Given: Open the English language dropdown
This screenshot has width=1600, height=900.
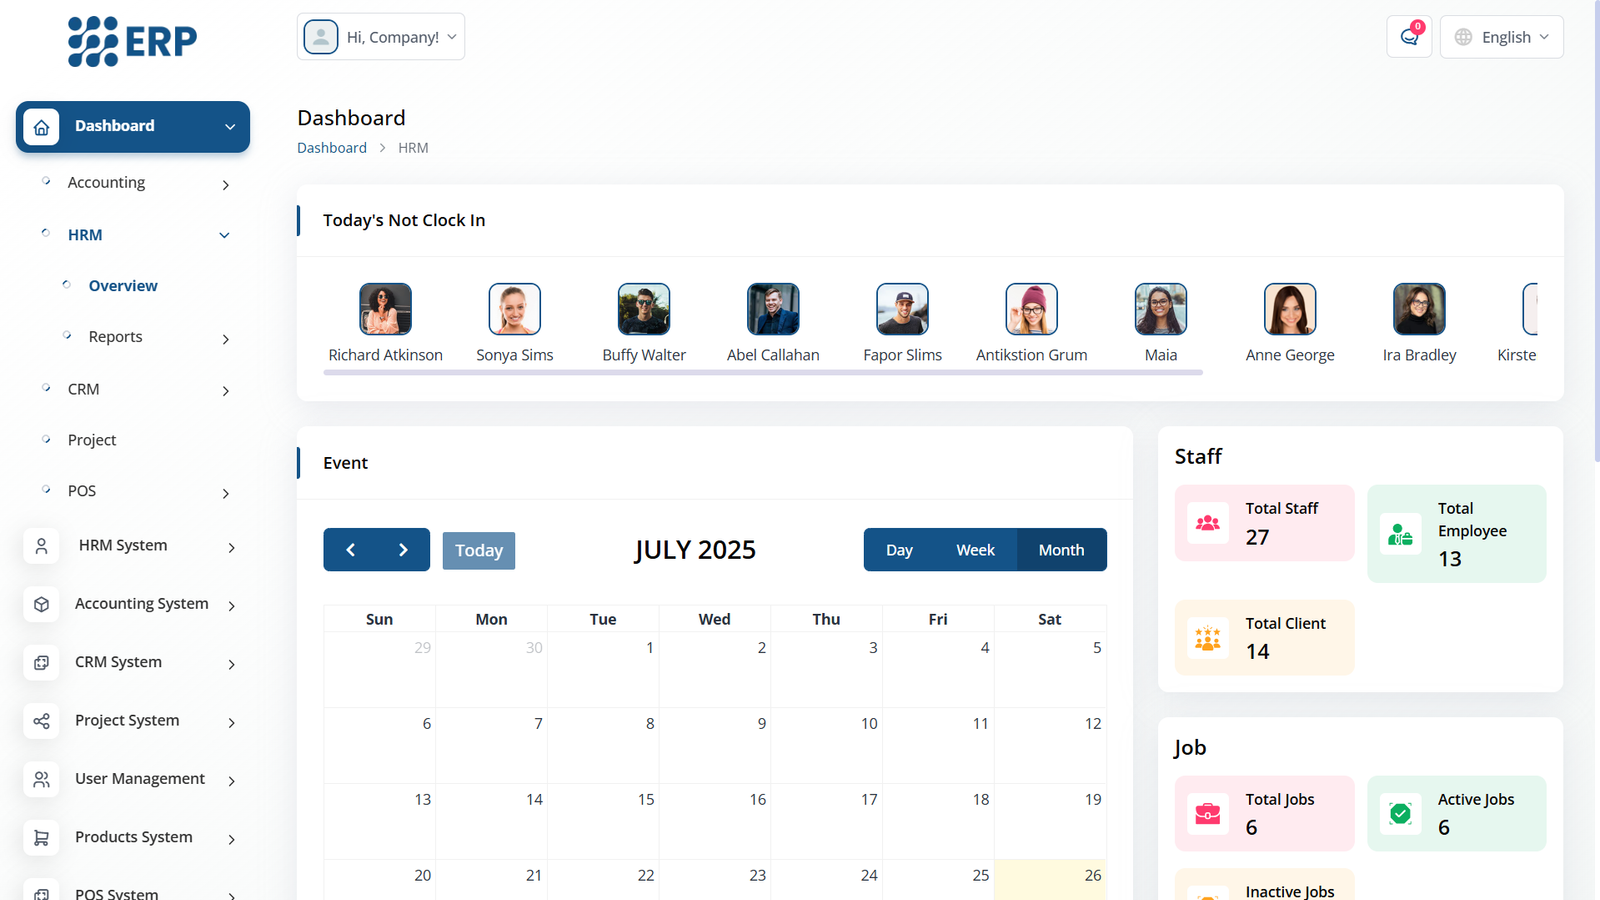Looking at the screenshot, I should (1501, 37).
